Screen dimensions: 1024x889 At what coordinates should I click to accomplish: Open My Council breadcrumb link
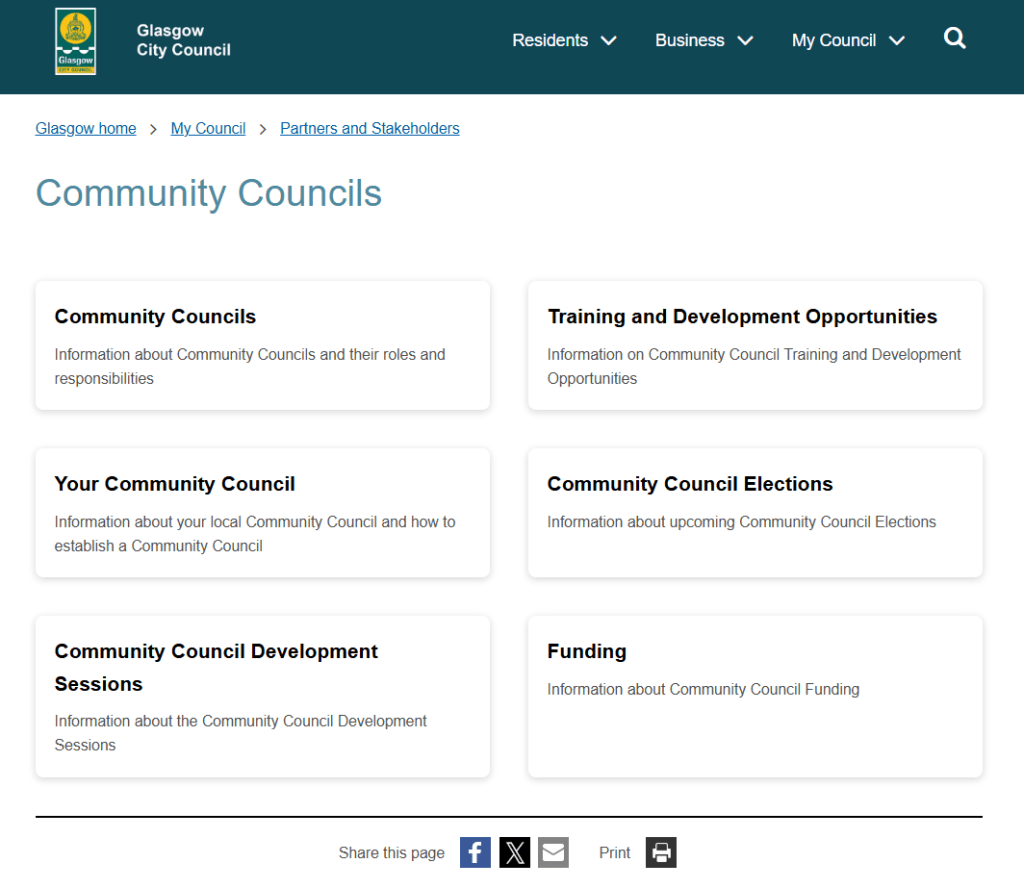(208, 128)
